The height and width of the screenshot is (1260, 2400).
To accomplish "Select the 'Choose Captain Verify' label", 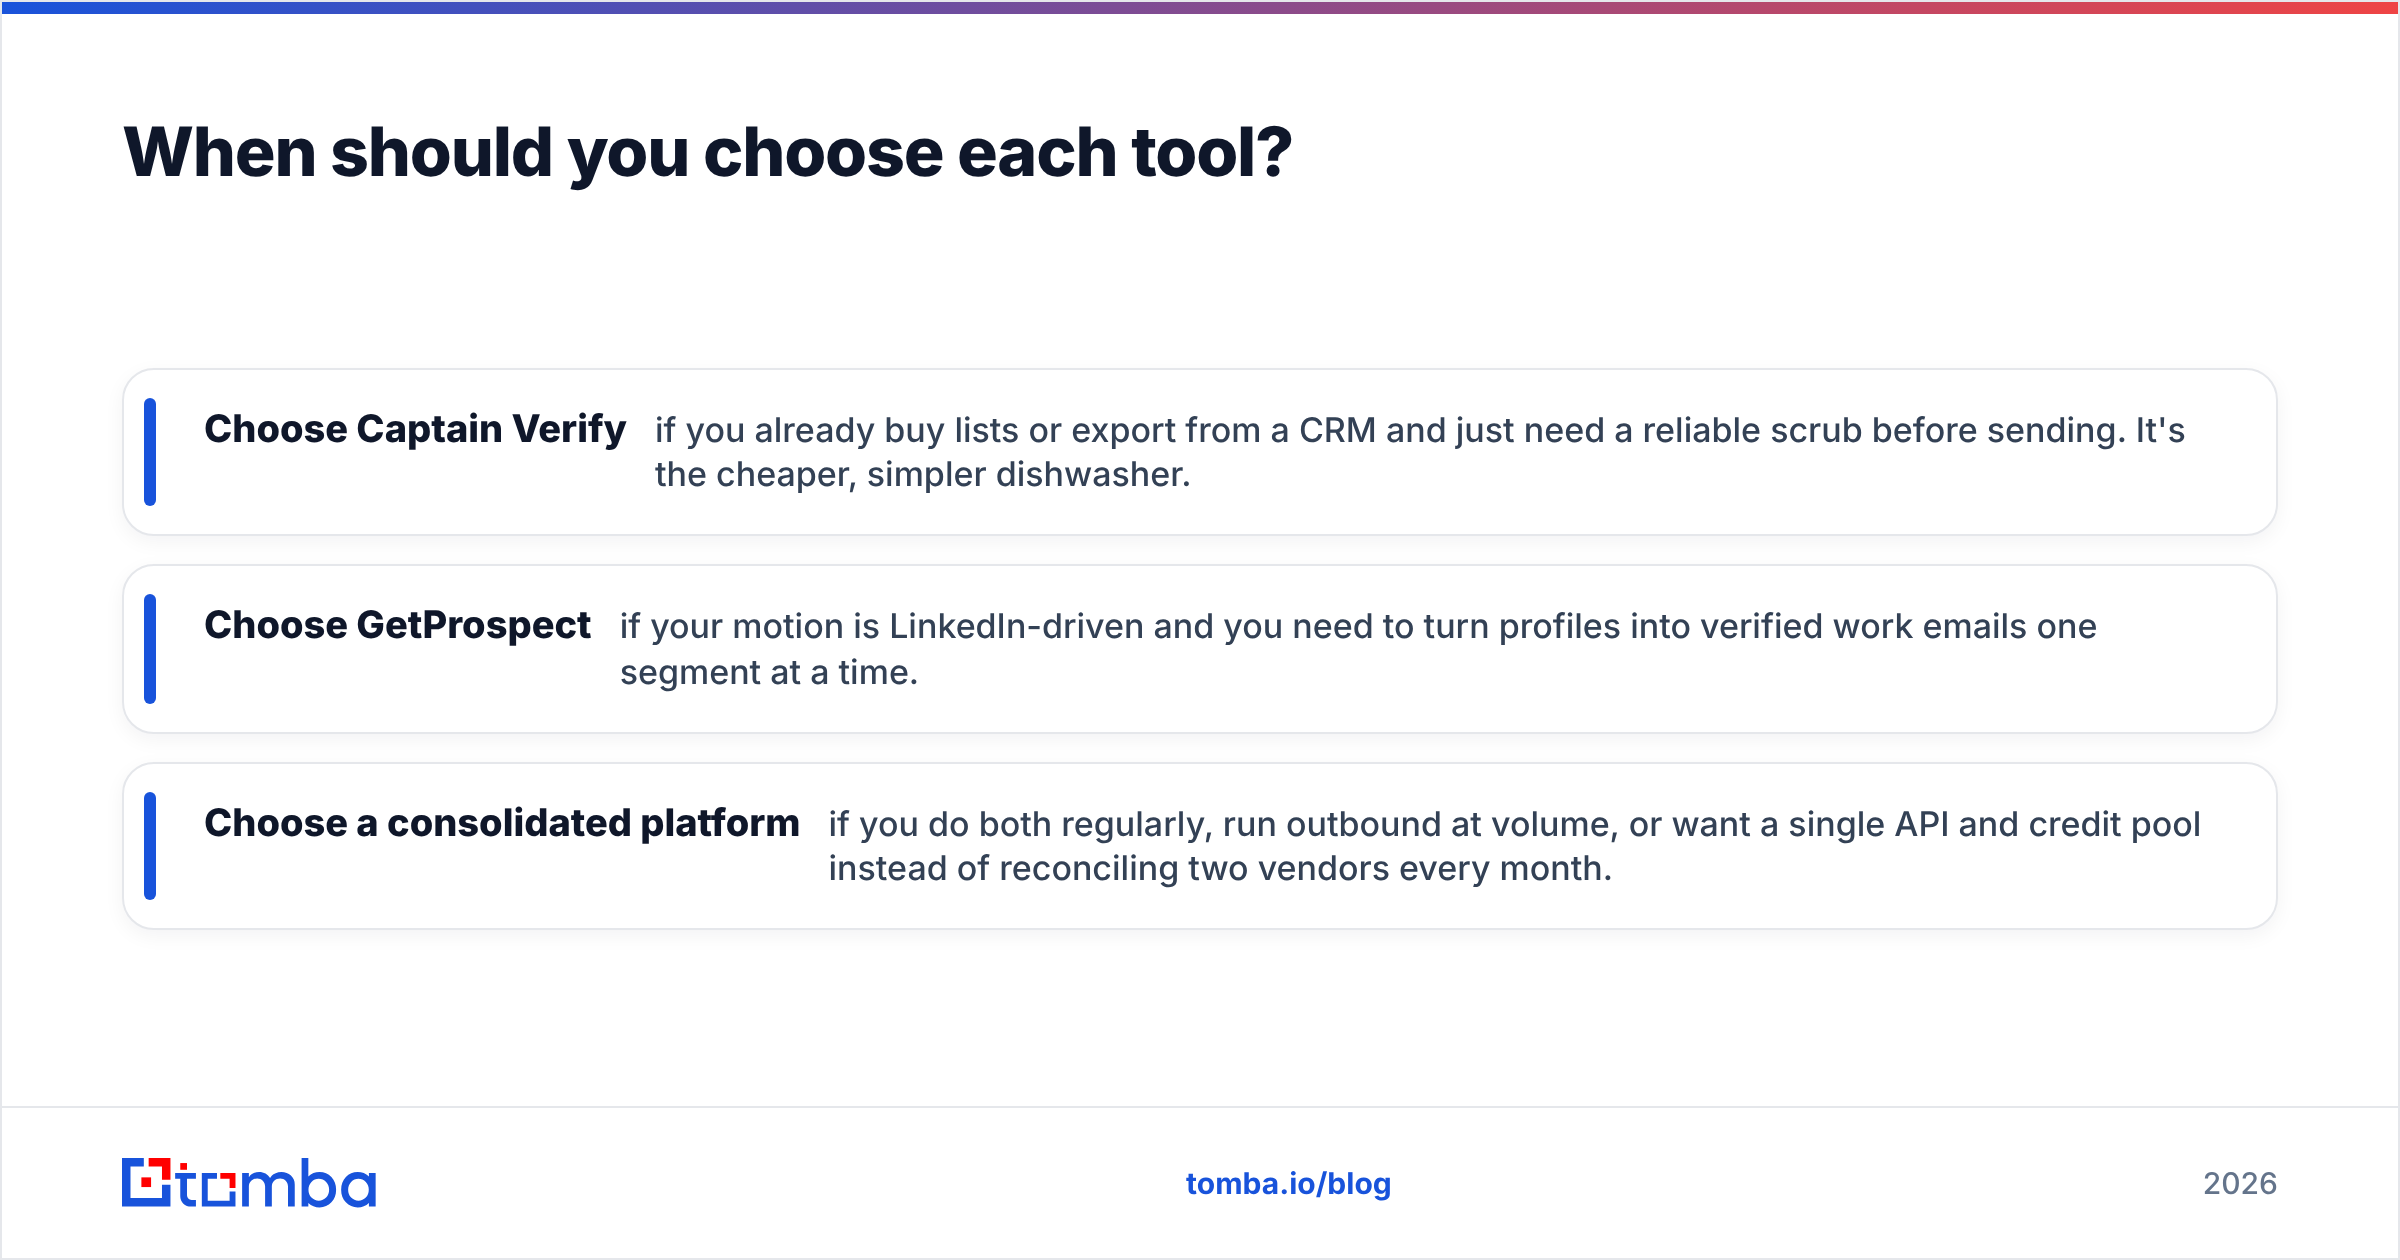I will tap(415, 429).
